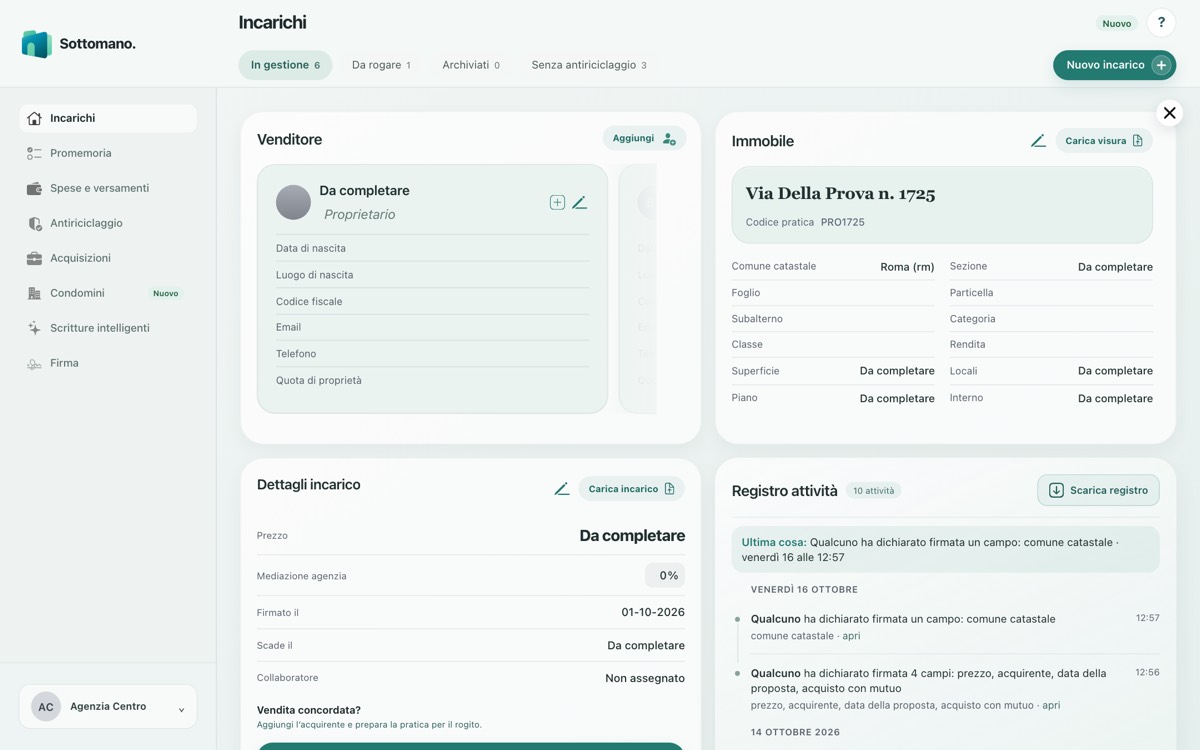The width and height of the screenshot is (1200, 750).
Task: Show the Senza antiriciclaggio tab
Action: pos(589,65)
